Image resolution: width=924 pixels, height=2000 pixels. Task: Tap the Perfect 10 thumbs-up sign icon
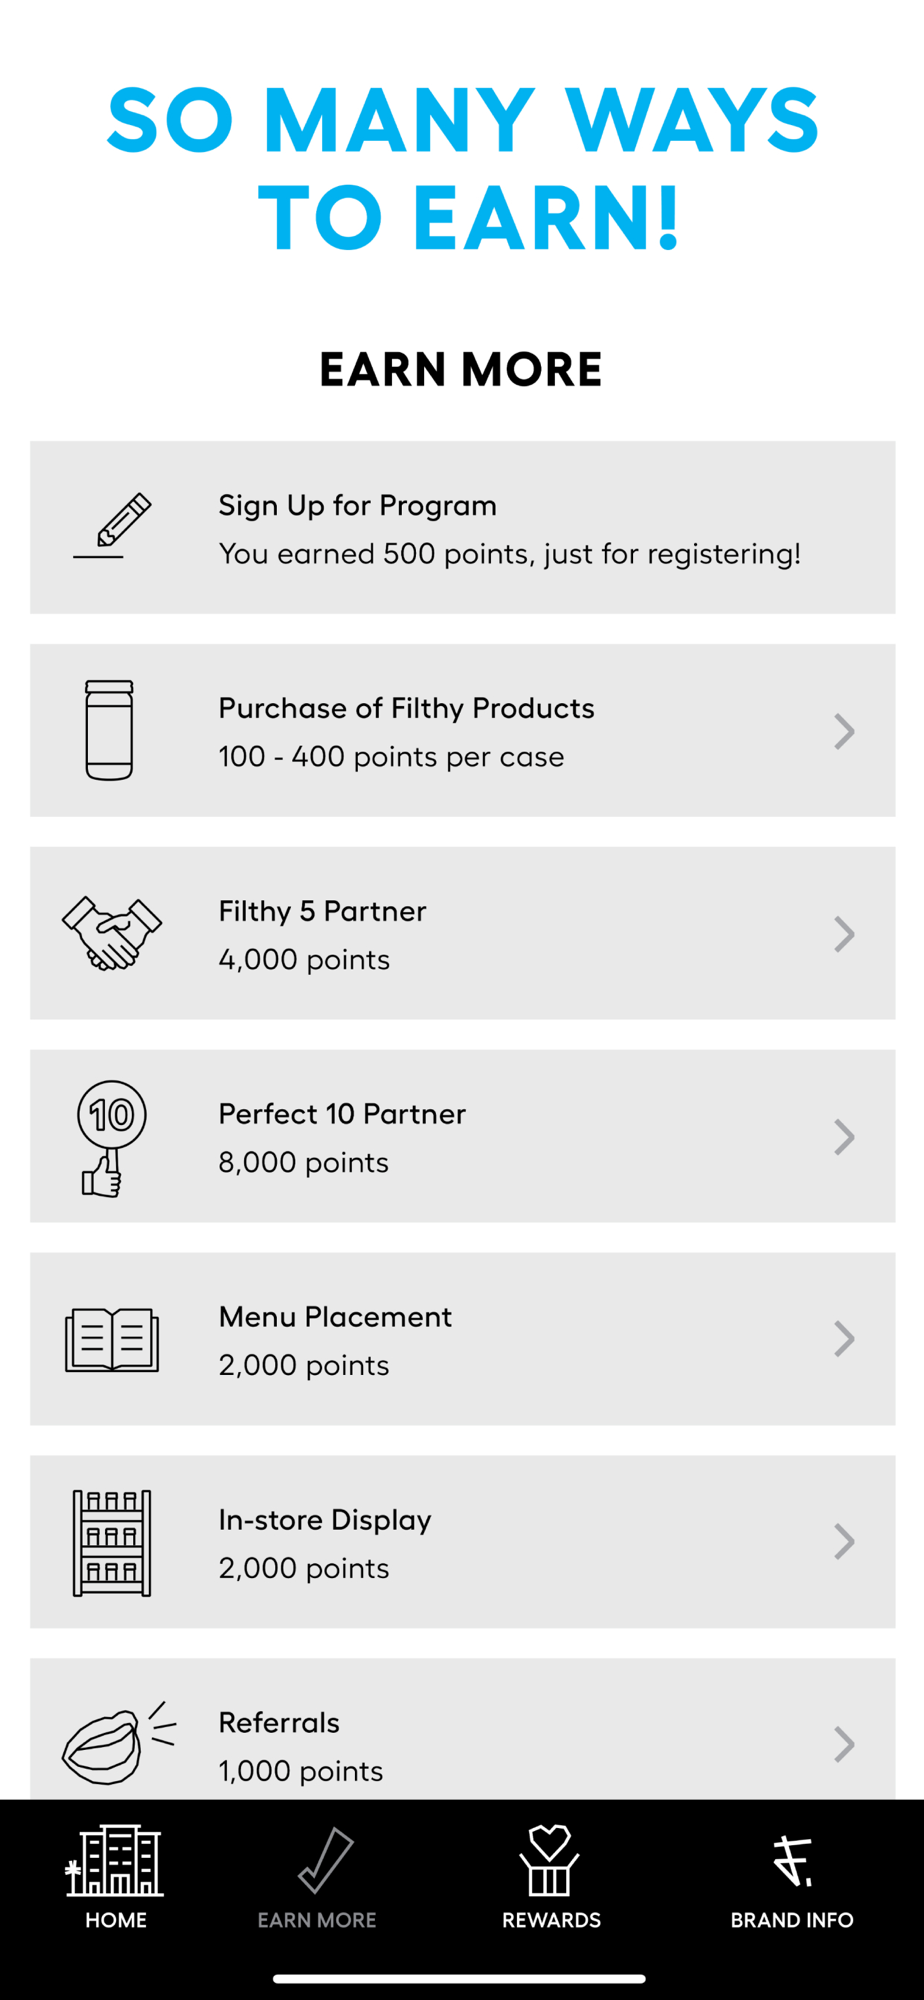pos(111,1137)
